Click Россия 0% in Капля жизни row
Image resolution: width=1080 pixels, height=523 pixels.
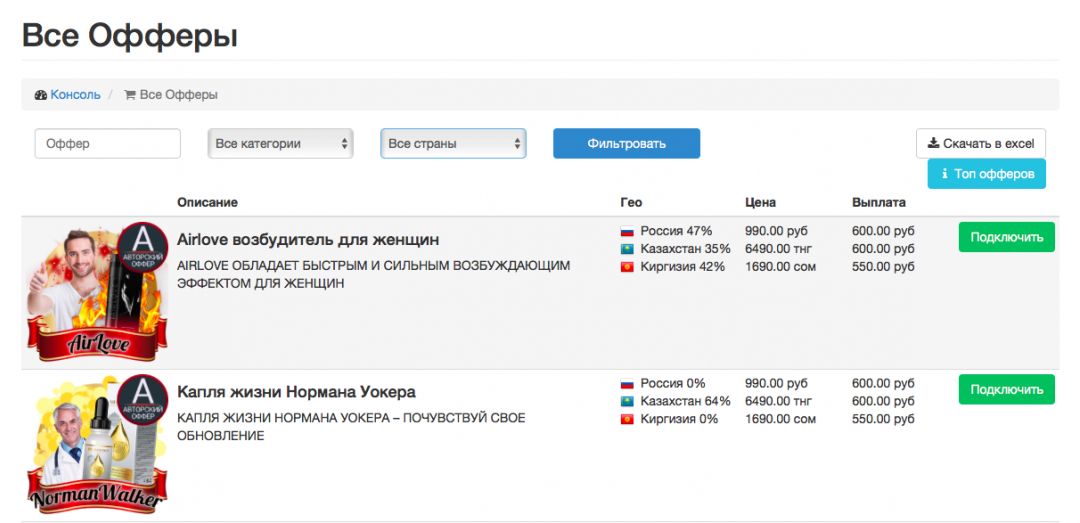pyautogui.click(x=673, y=383)
